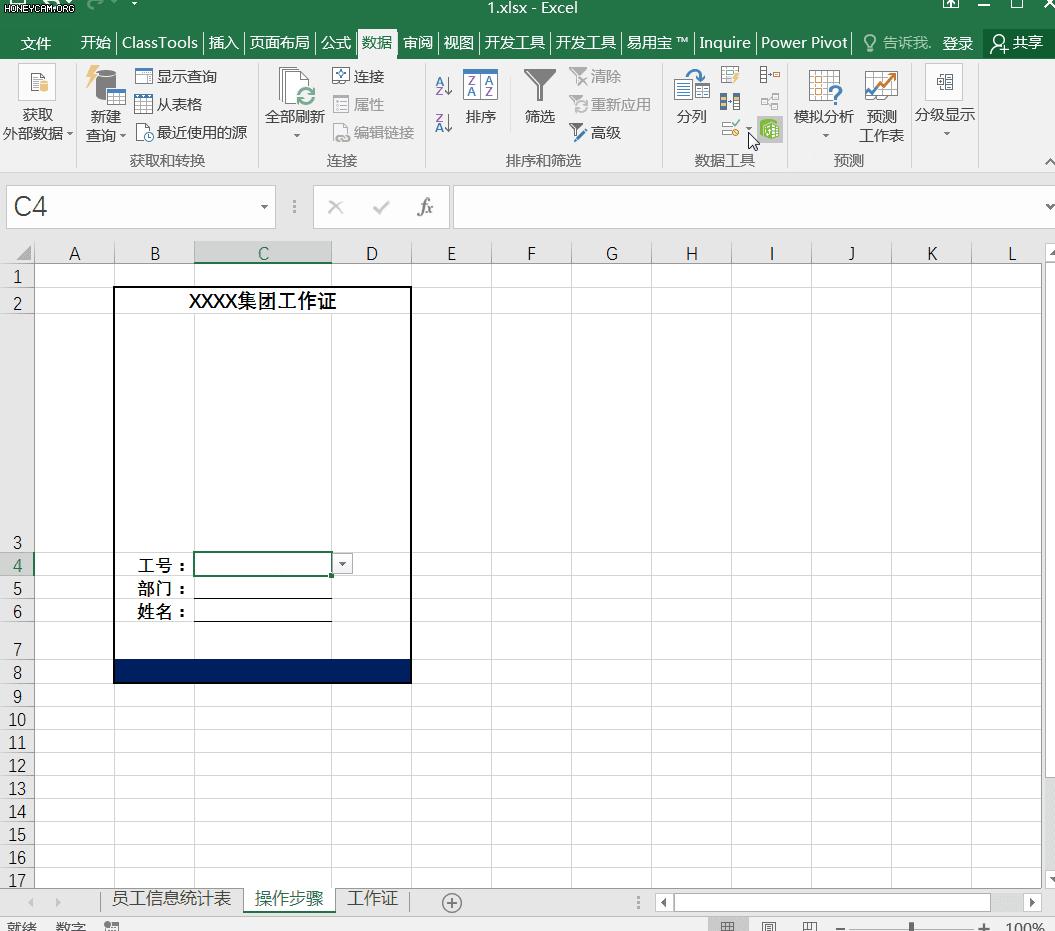Expand the Data Validation dropdown arrow
Viewport: 1055px width, 931px height.
click(x=749, y=128)
